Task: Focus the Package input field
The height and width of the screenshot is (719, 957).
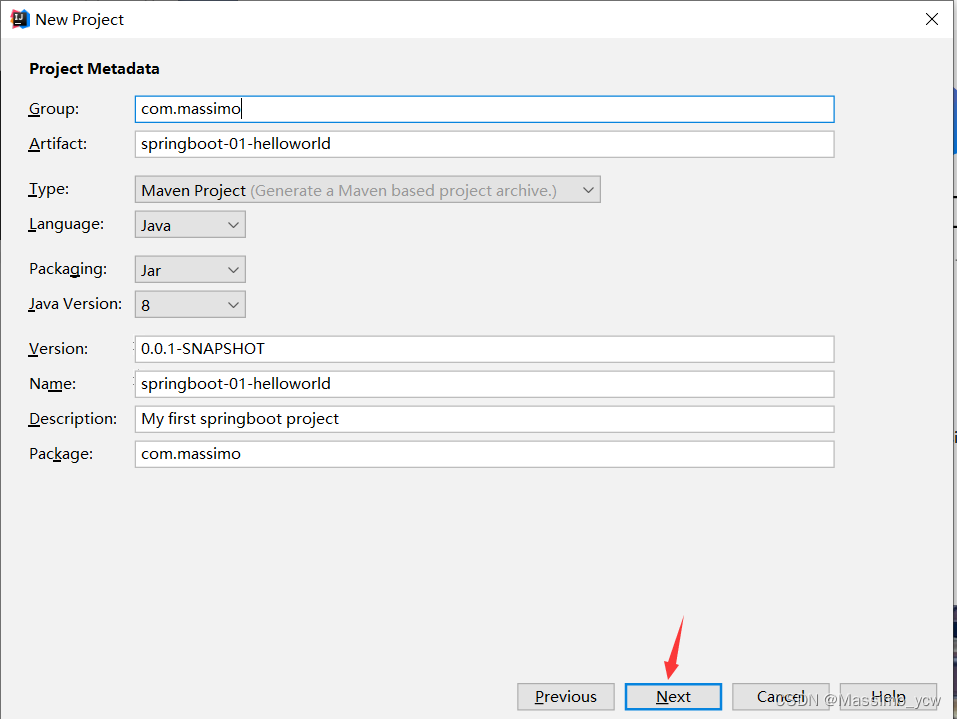Action: click(484, 454)
